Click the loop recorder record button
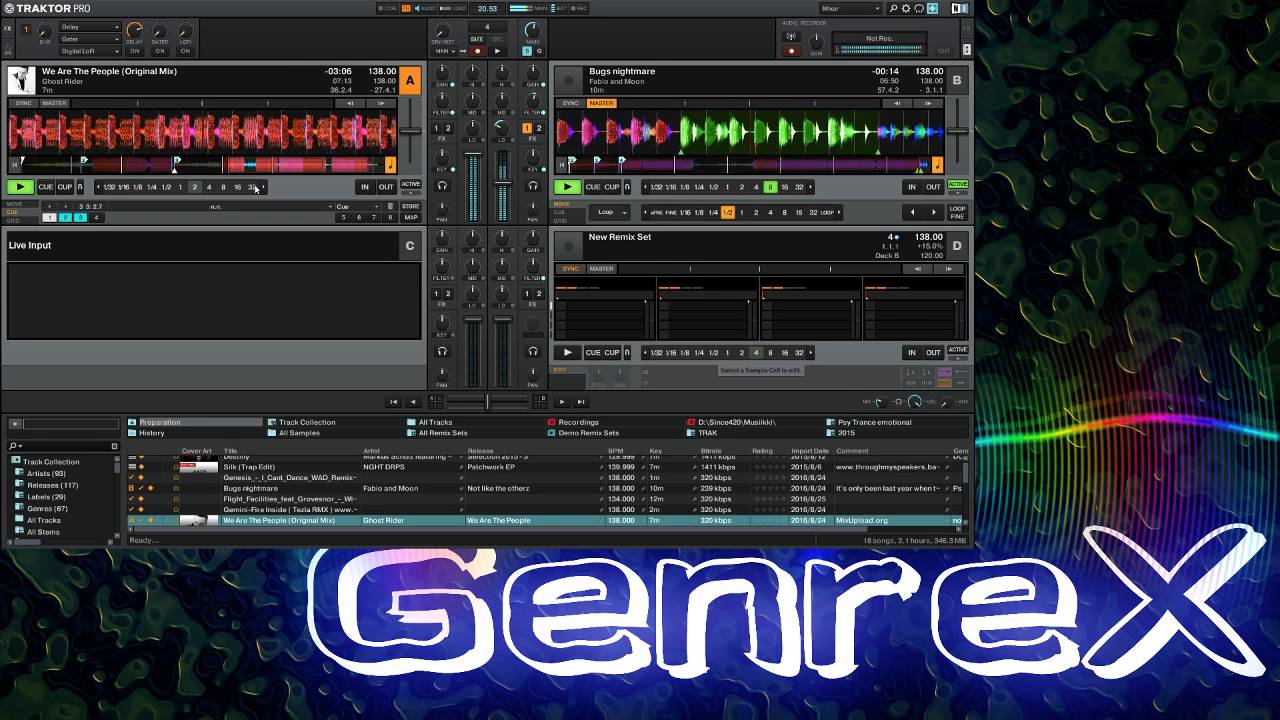This screenshot has width=1280, height=720. [x=477, y=51]
